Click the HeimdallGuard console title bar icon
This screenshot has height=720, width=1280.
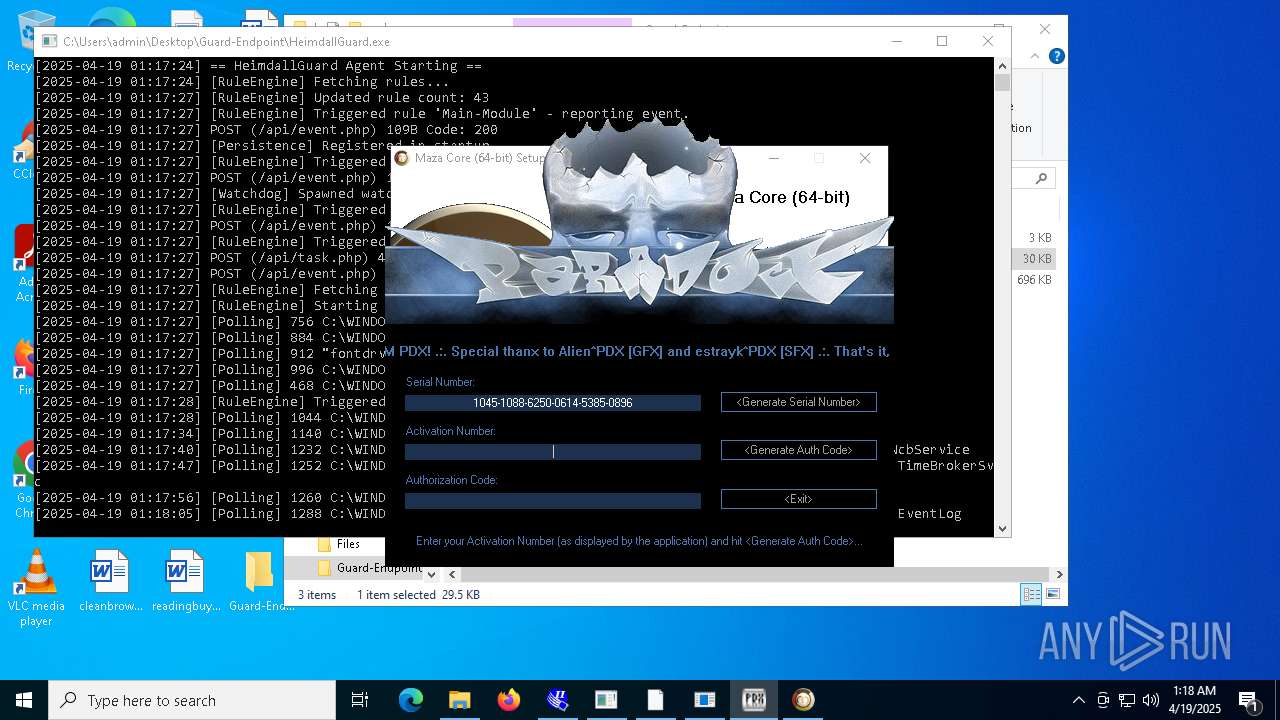click(49, 42)
